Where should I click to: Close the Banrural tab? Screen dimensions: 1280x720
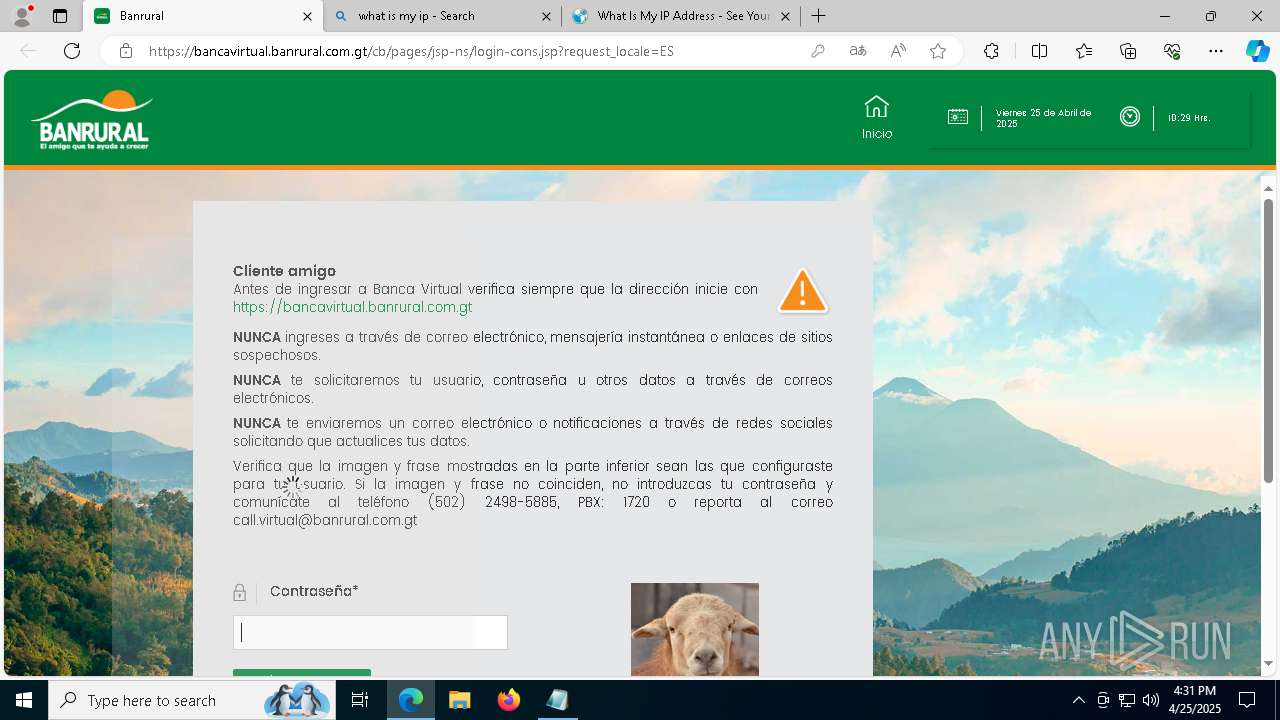(307, 16)
